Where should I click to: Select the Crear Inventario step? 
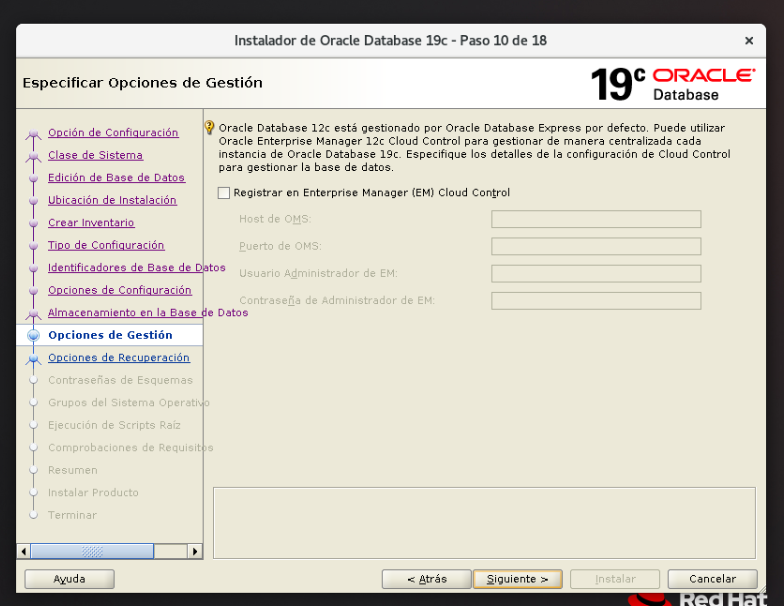(x=91, y=222)
